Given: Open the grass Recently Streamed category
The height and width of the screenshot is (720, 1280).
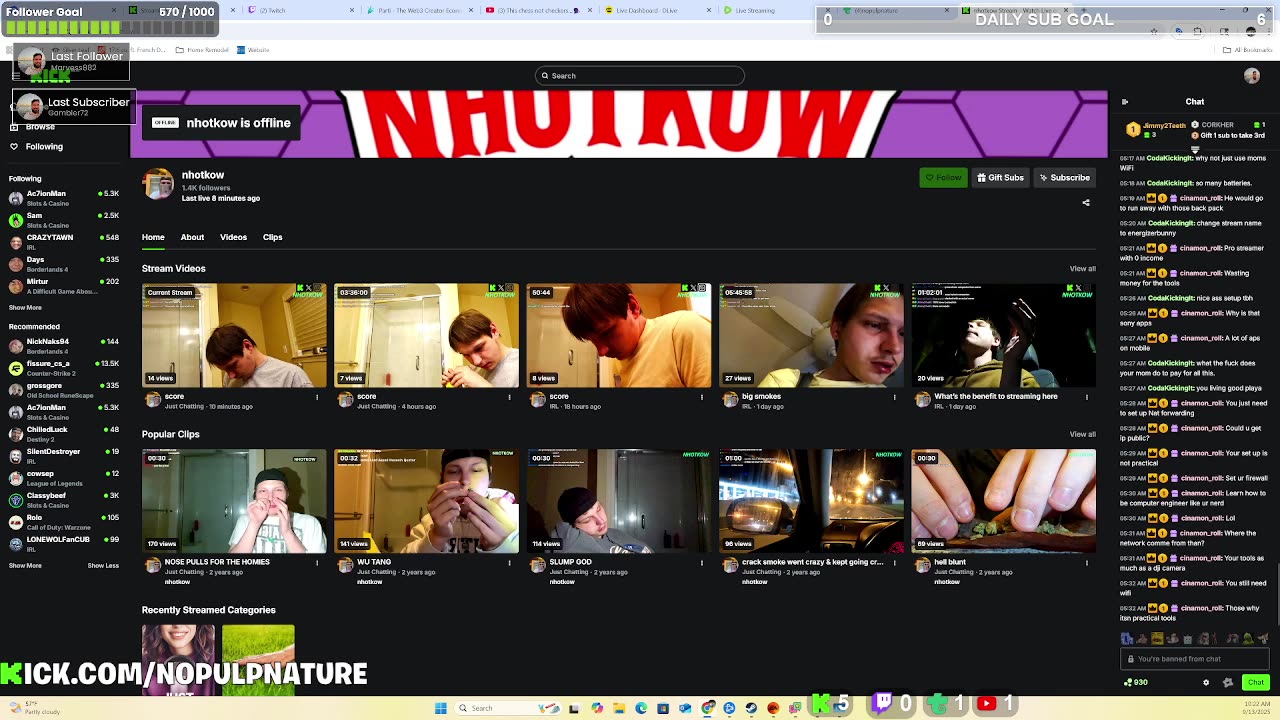Looking at the screenshot, I should point(258,660).
